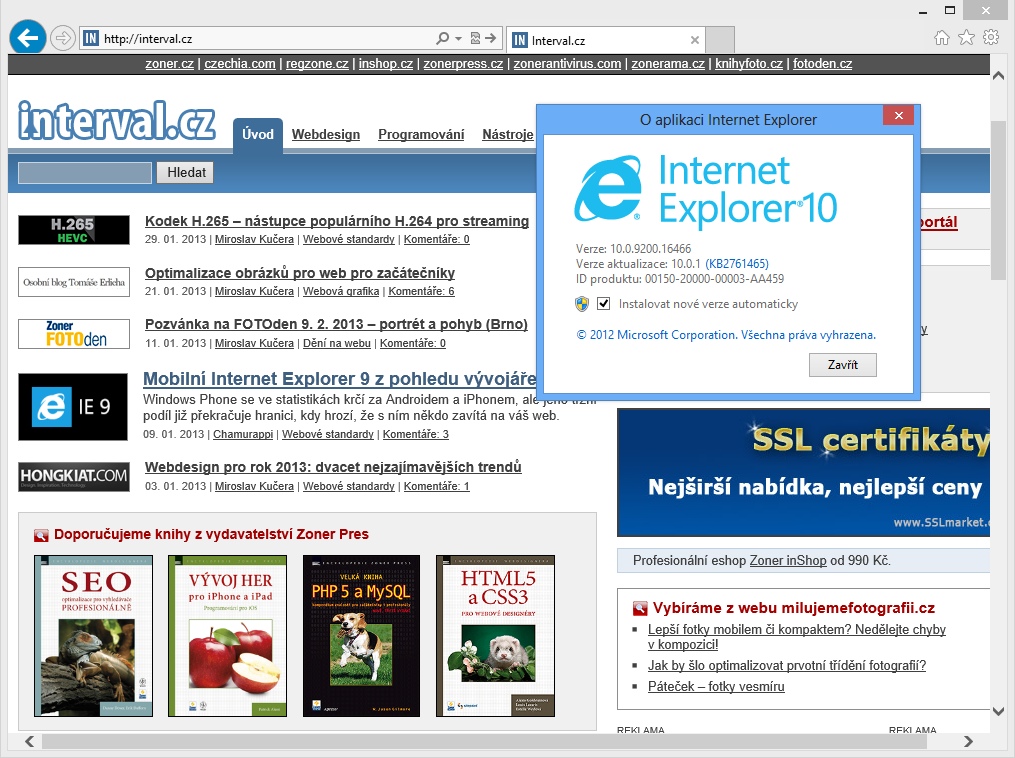The image size is (1015, 758).
Task: Click the SSL certifikáty banner ad
Action: [803, 473]
